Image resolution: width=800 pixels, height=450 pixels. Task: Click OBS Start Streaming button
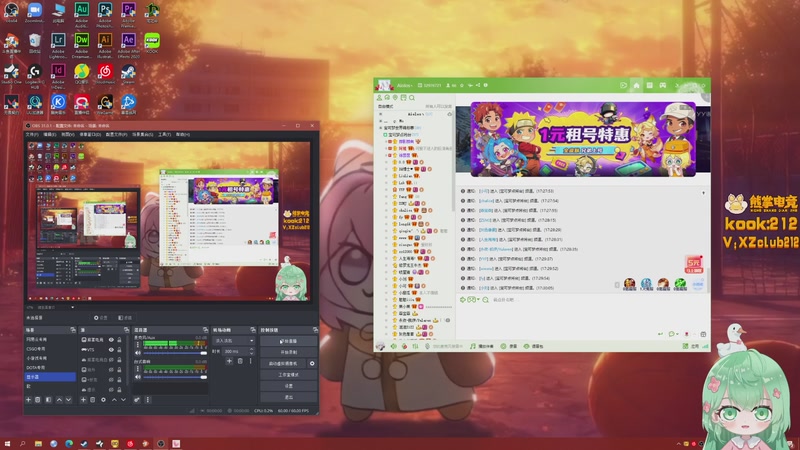(x=288, y=341)
